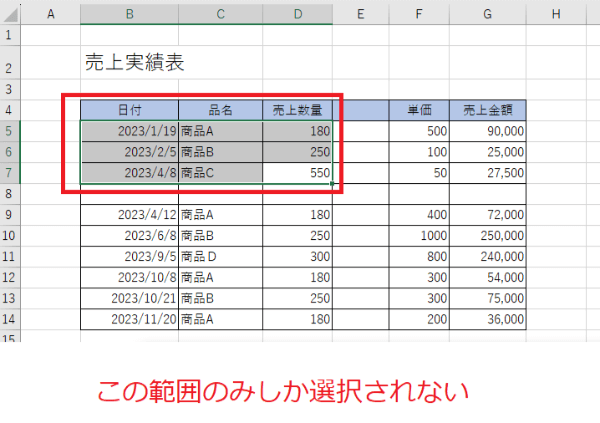The image size is (600, 423).
Task: Click date cell 2023/10/21
Action: coord(129,298)
